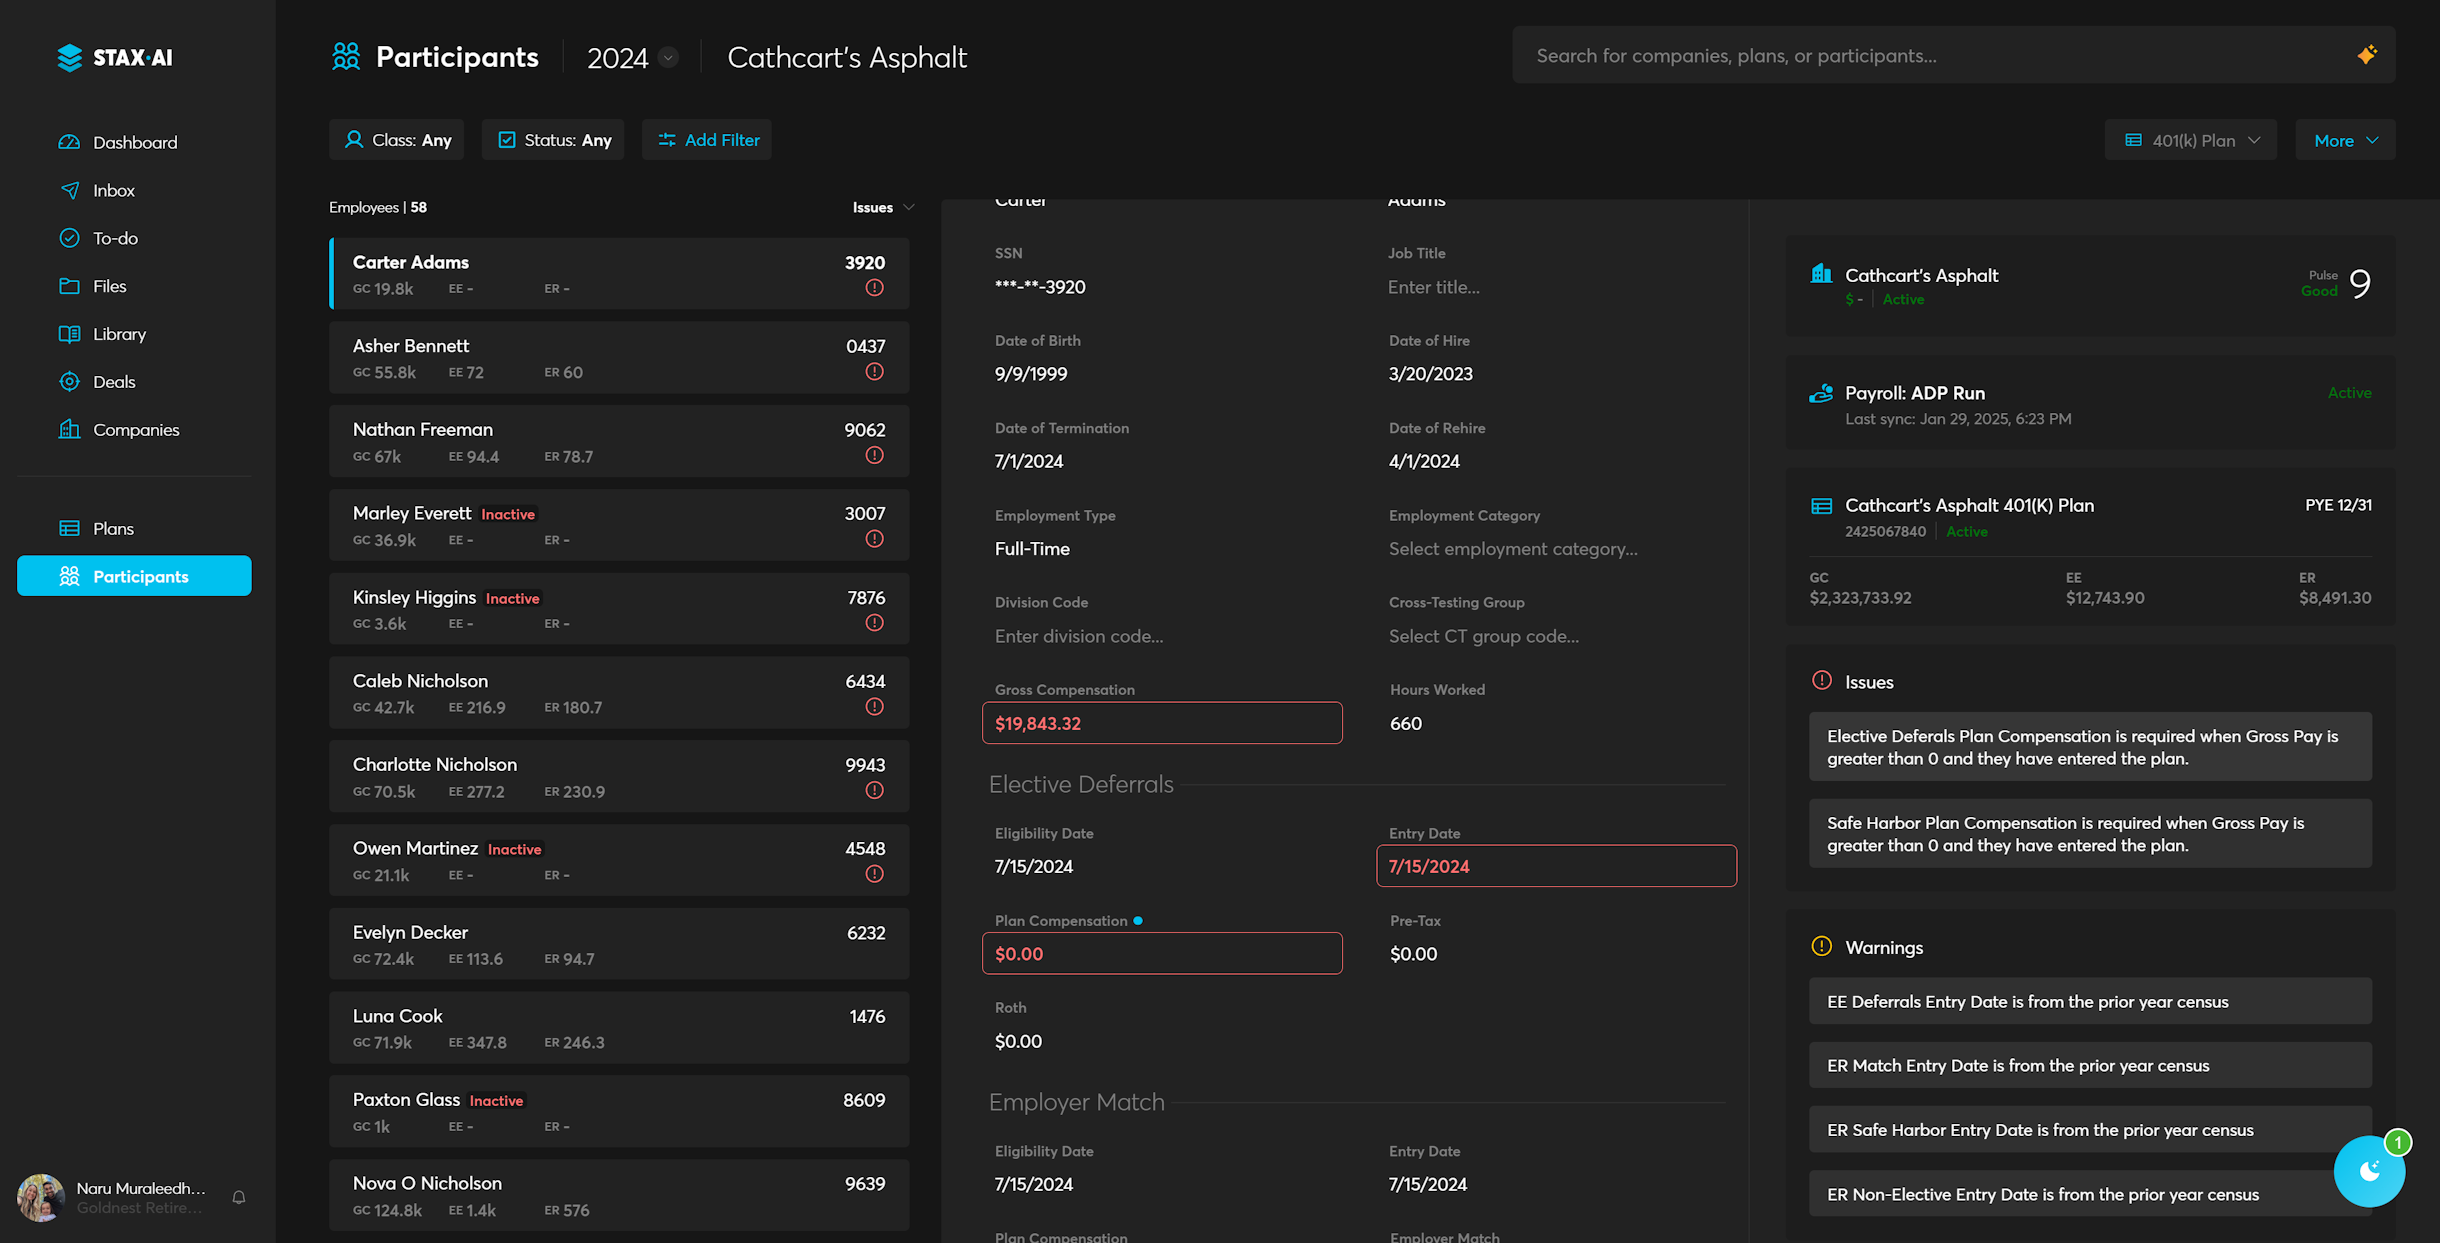Click the Add Filter button
Screen dimensions: 2440x1243
(x=707, y=140)
